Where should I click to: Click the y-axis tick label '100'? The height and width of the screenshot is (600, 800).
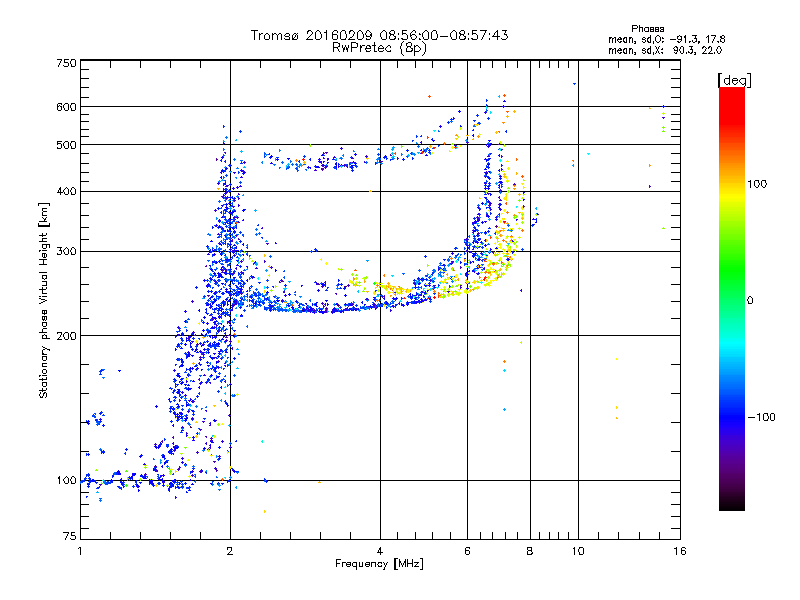pos(66,481)
